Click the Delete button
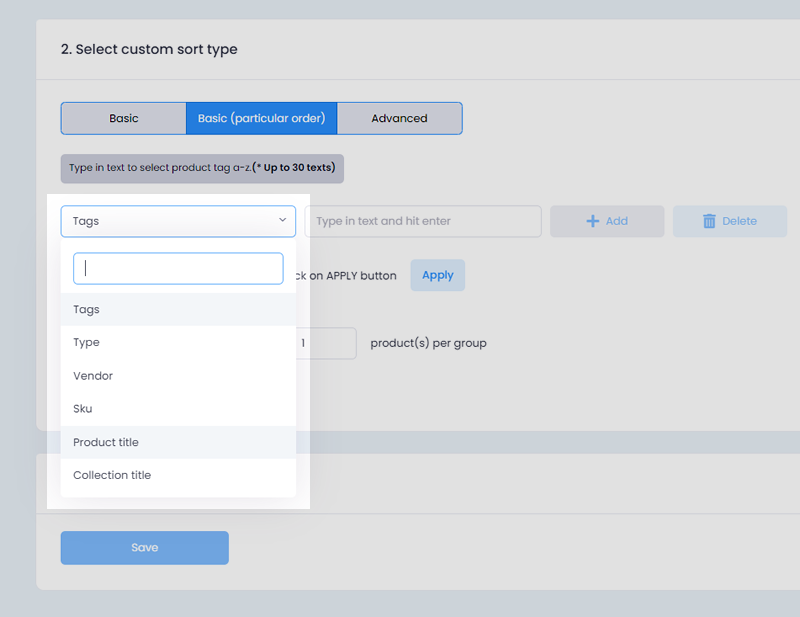 click(730, 221)
